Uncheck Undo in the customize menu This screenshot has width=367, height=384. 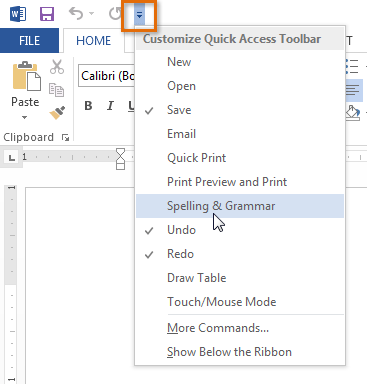click(x=240, y=230)
